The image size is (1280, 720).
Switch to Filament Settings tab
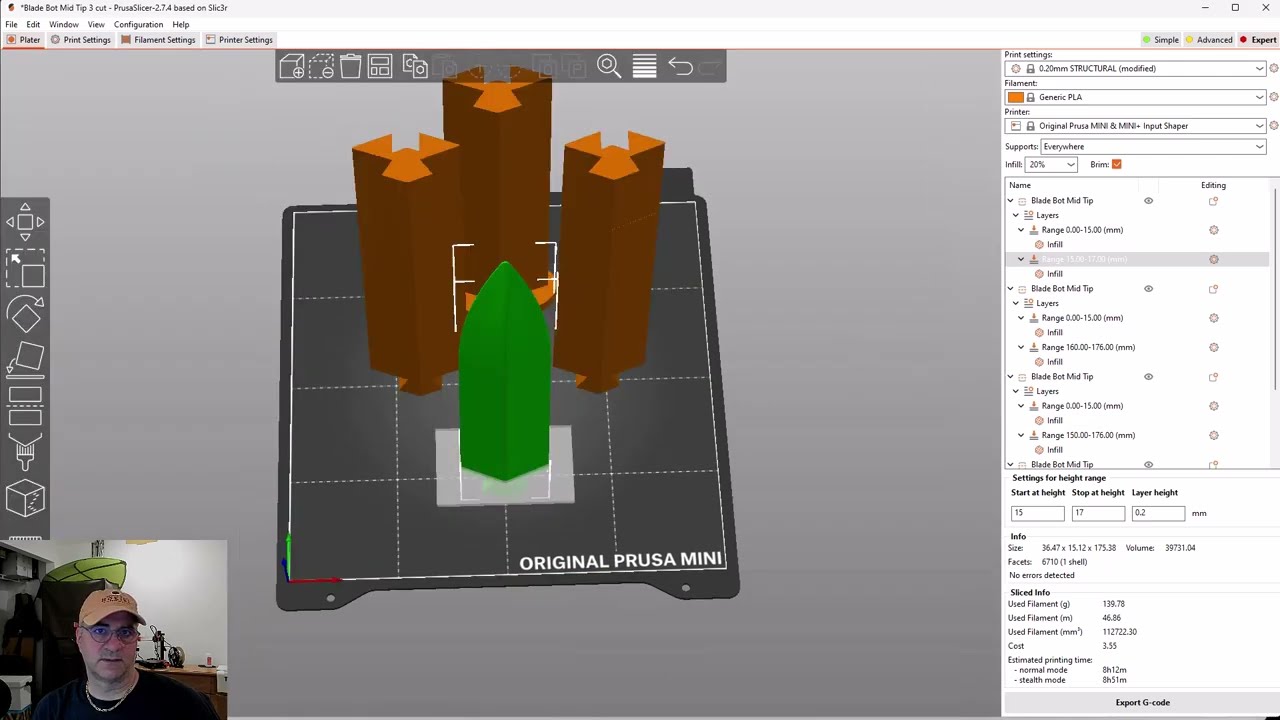tap(158, 40)
